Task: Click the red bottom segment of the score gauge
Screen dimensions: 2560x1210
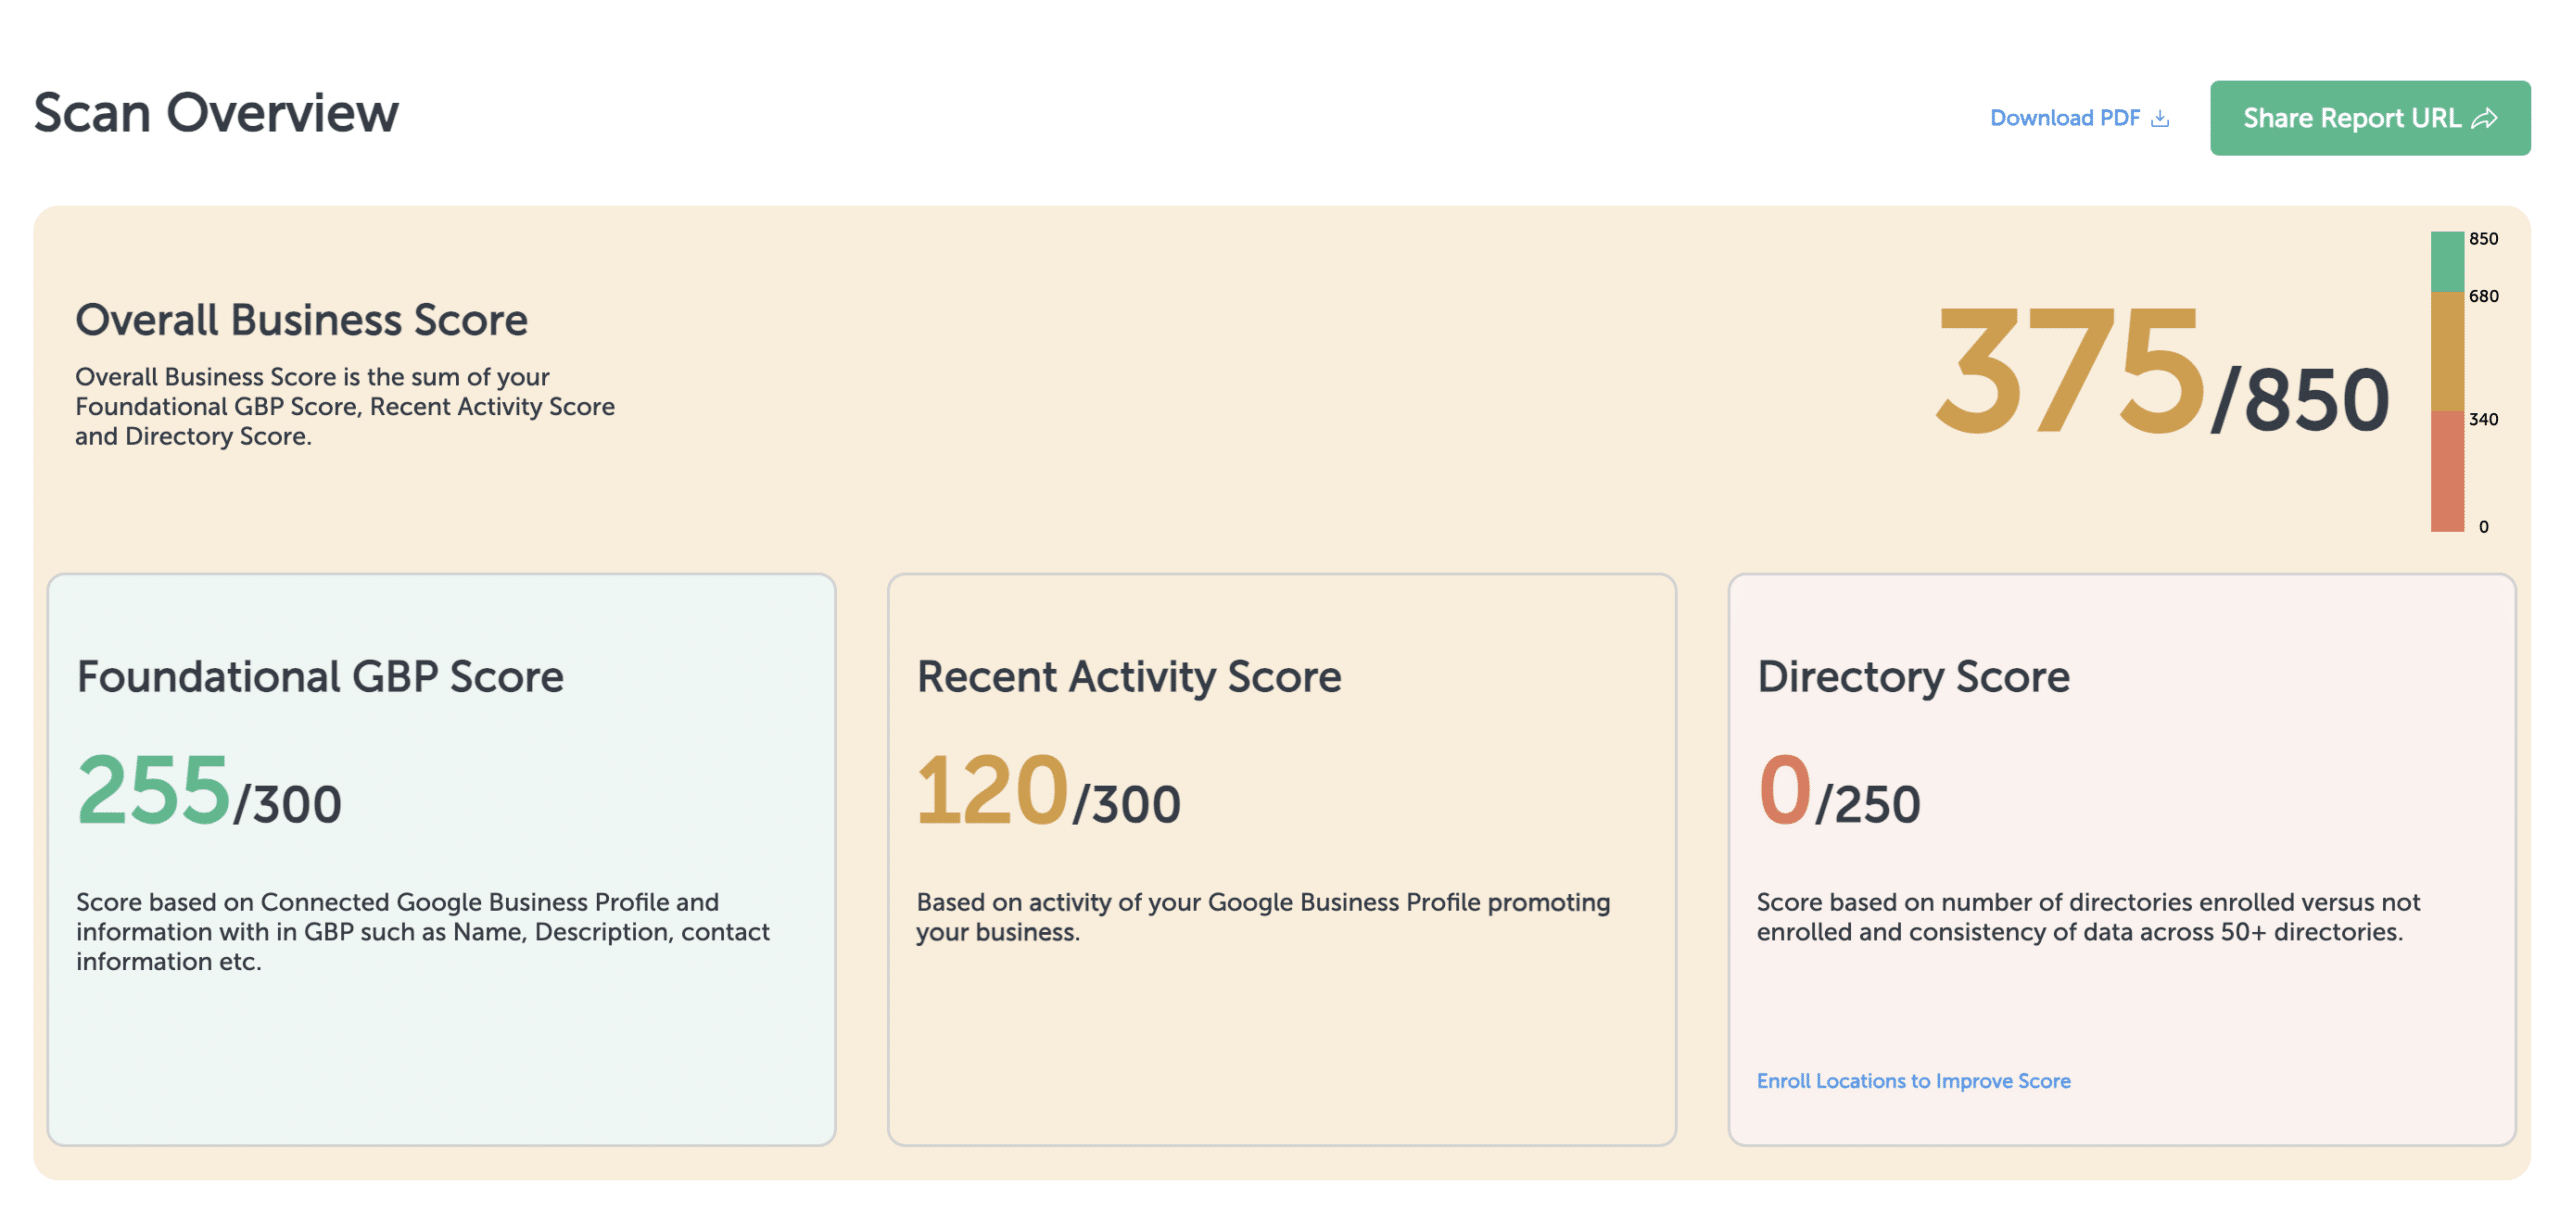Action: [x=2446, y=471]
